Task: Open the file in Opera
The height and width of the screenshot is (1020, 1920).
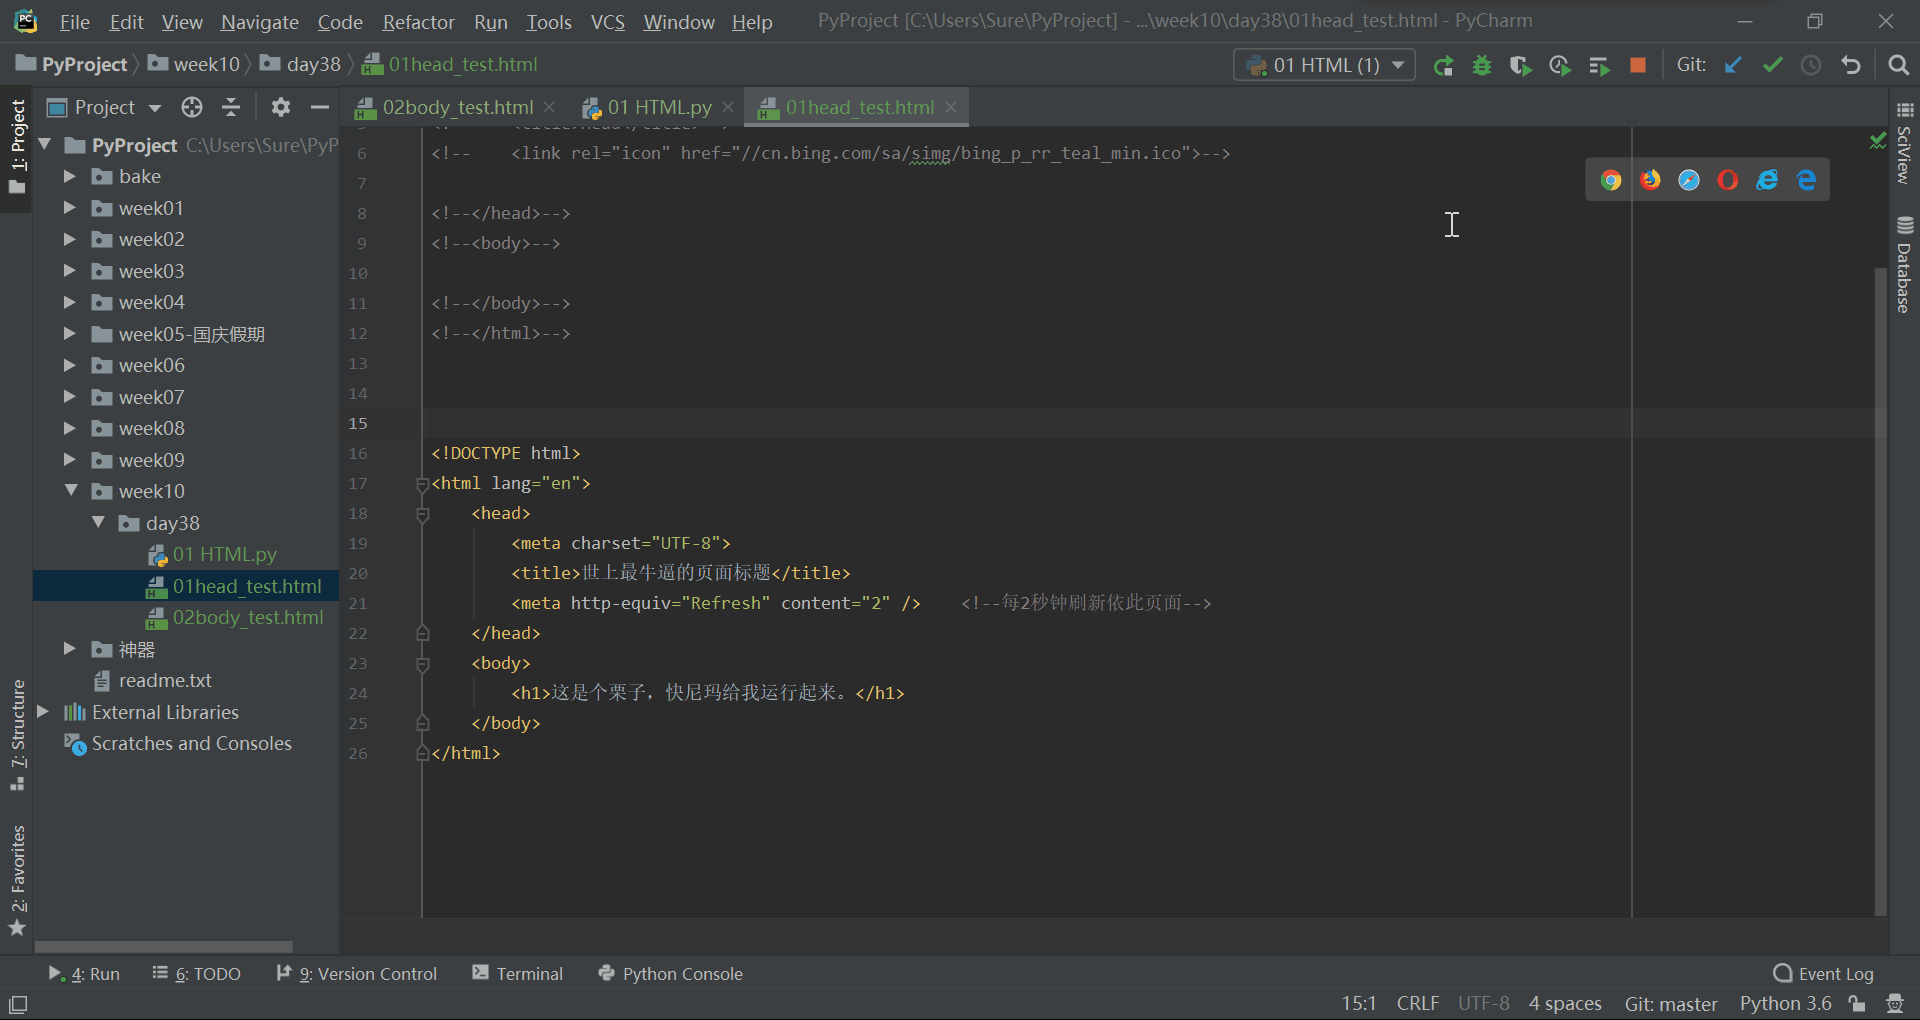Action: [1727, 179]
